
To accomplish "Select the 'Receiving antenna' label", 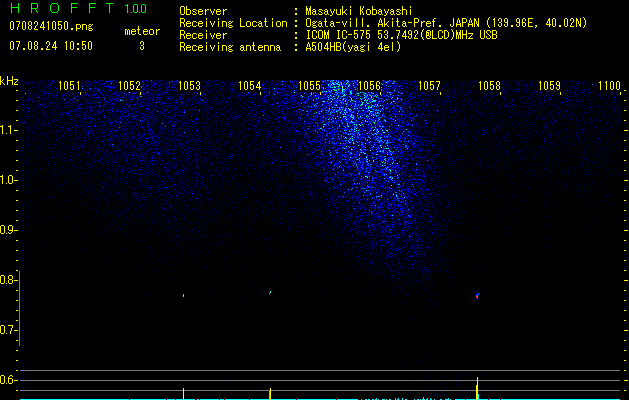I will coord(230,47).
